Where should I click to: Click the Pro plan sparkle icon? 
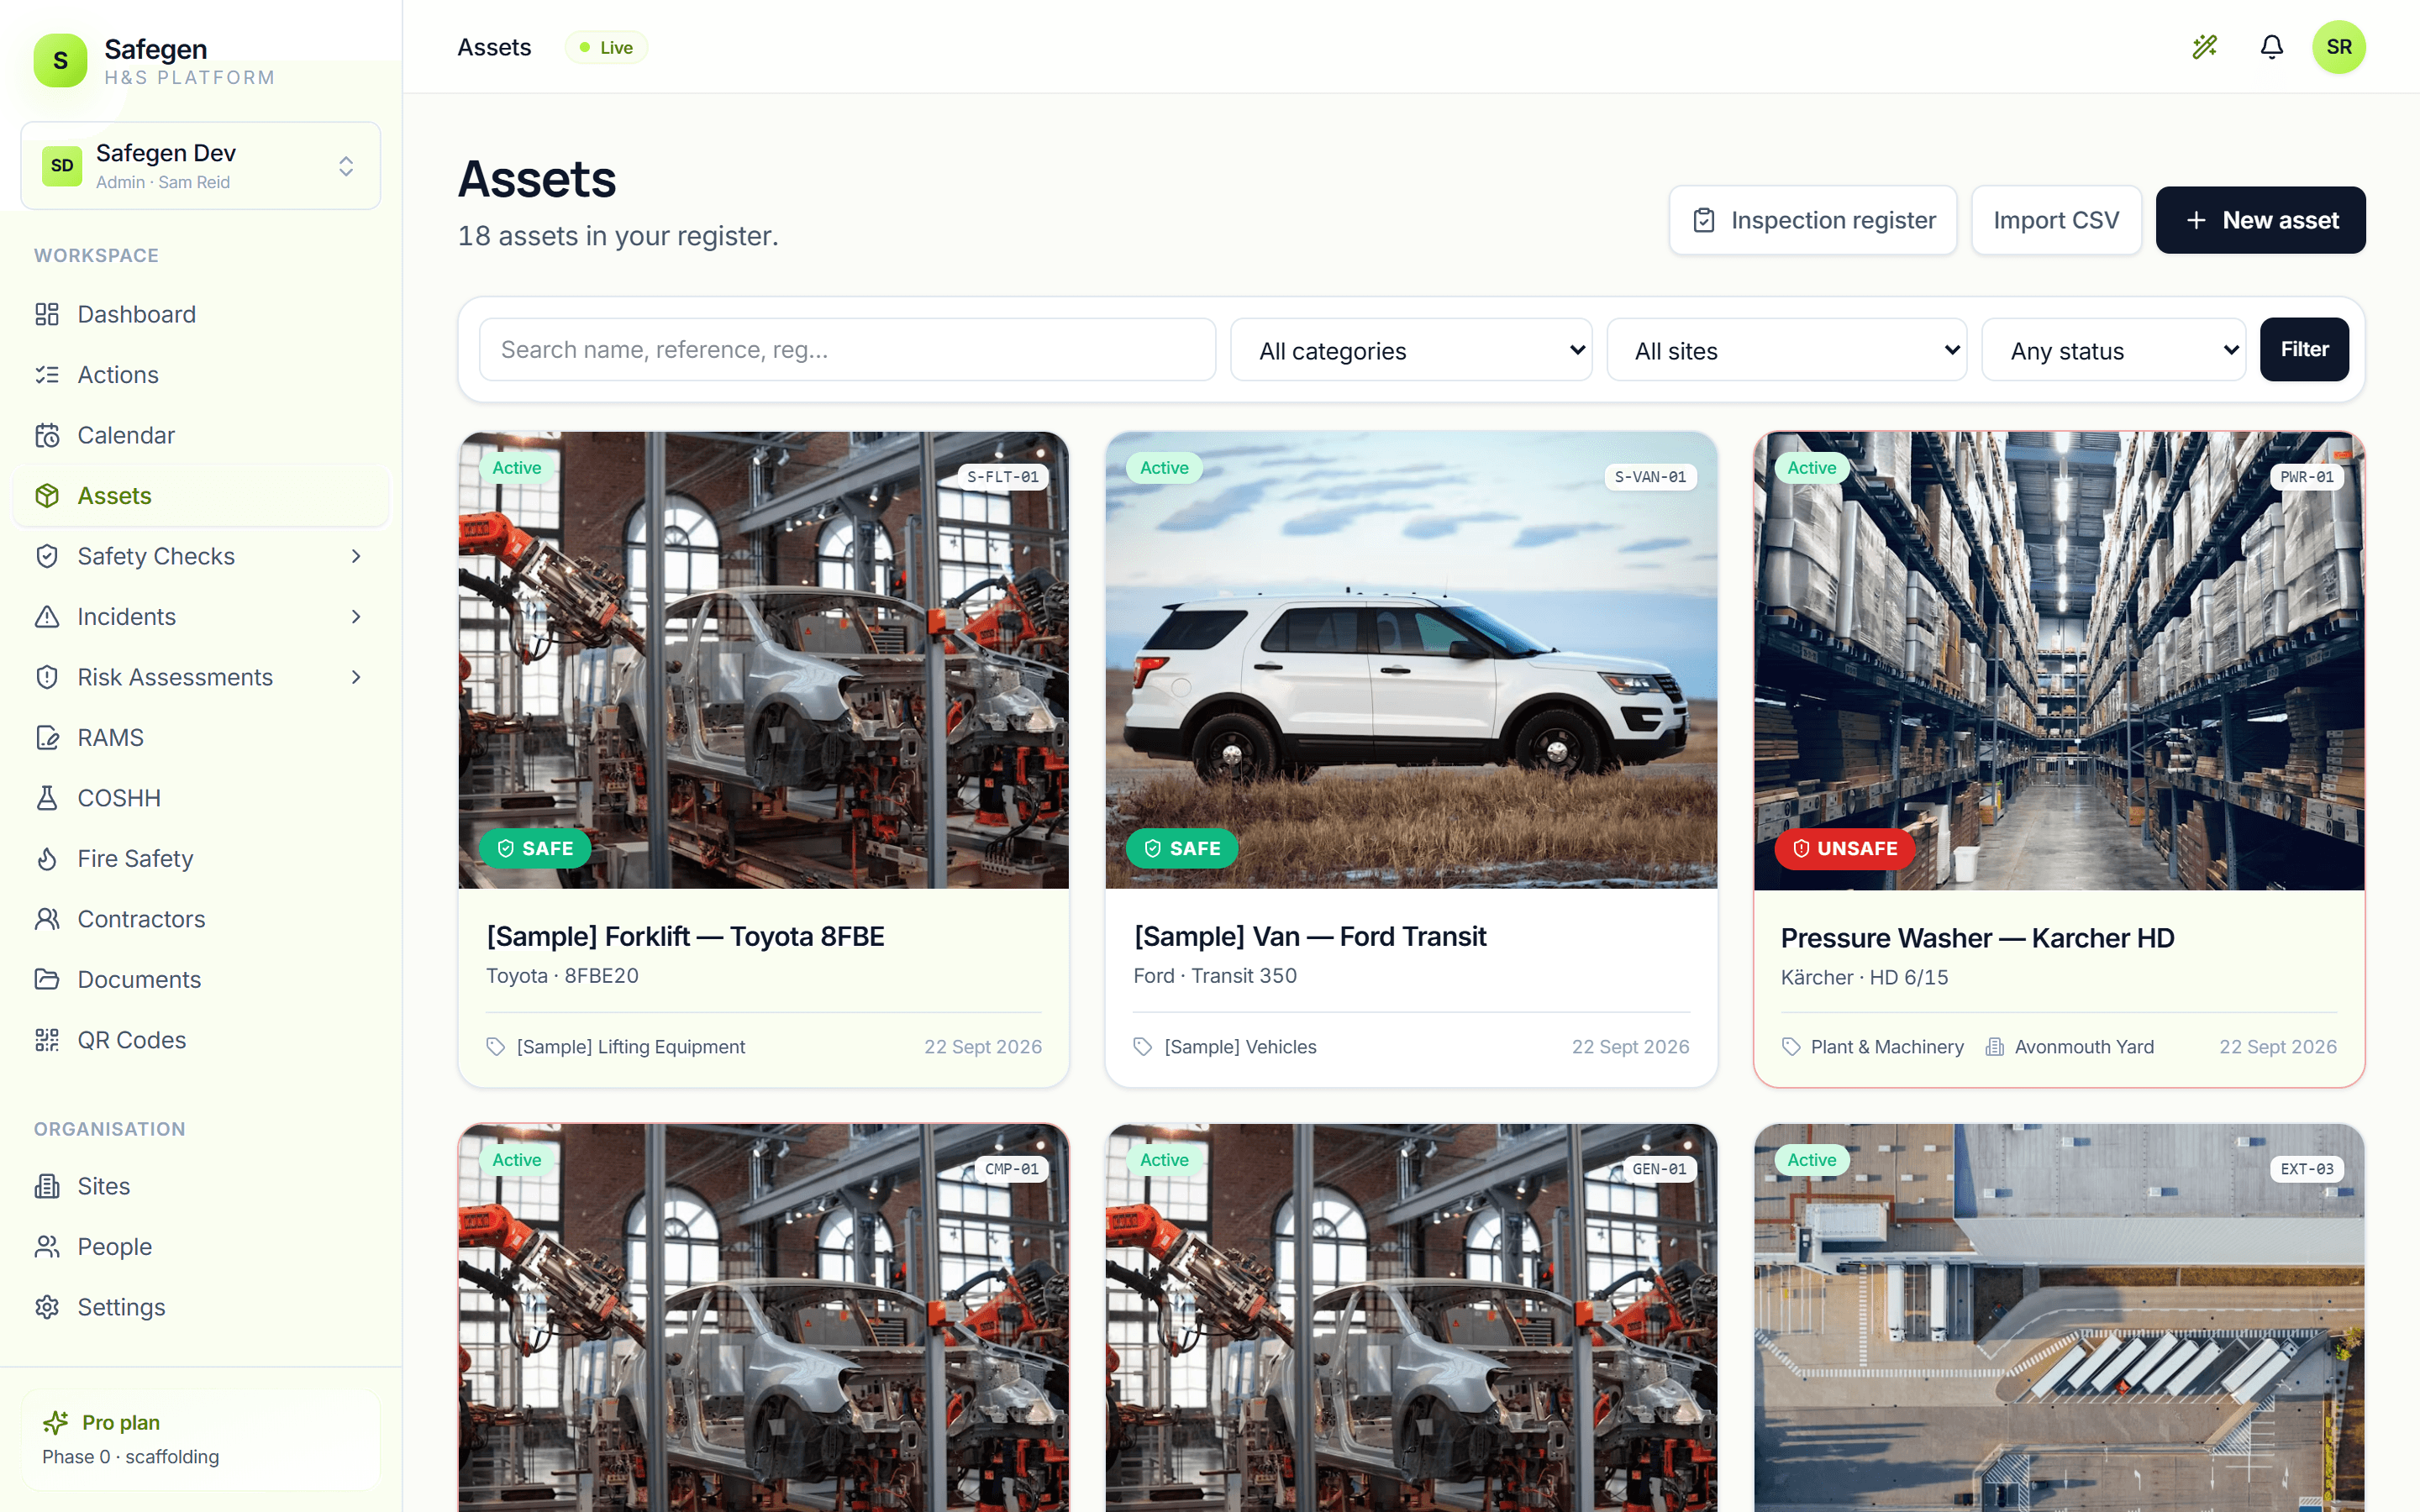click(x=56, y=1422)
